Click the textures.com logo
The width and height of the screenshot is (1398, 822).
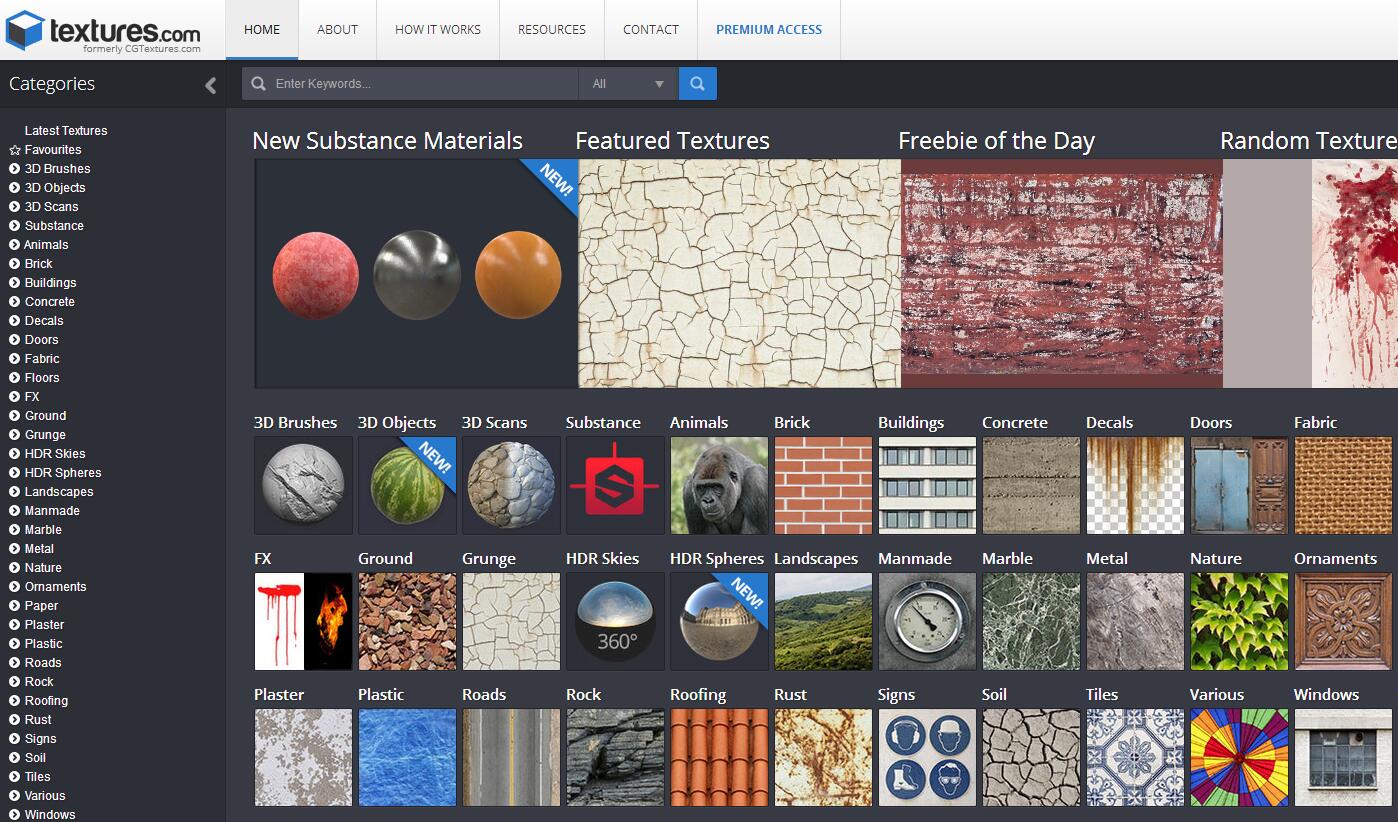pos(104,30)
